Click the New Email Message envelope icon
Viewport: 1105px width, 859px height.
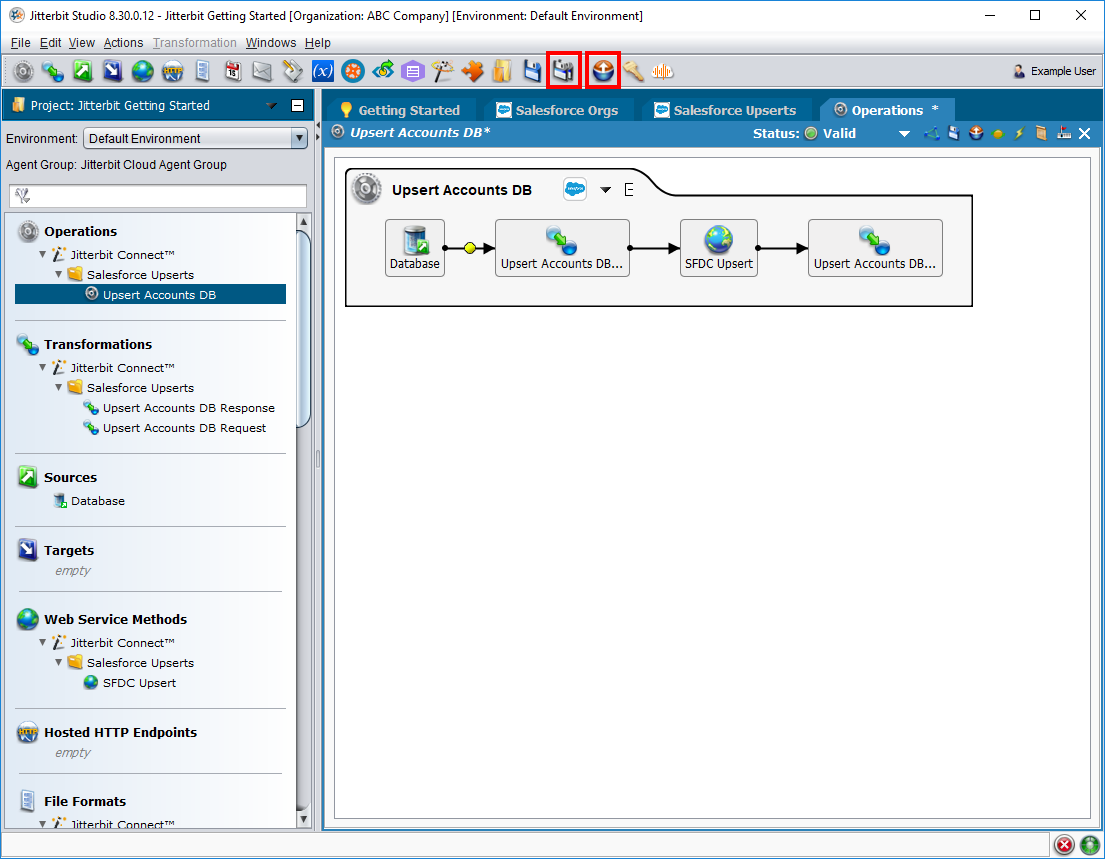262,71
